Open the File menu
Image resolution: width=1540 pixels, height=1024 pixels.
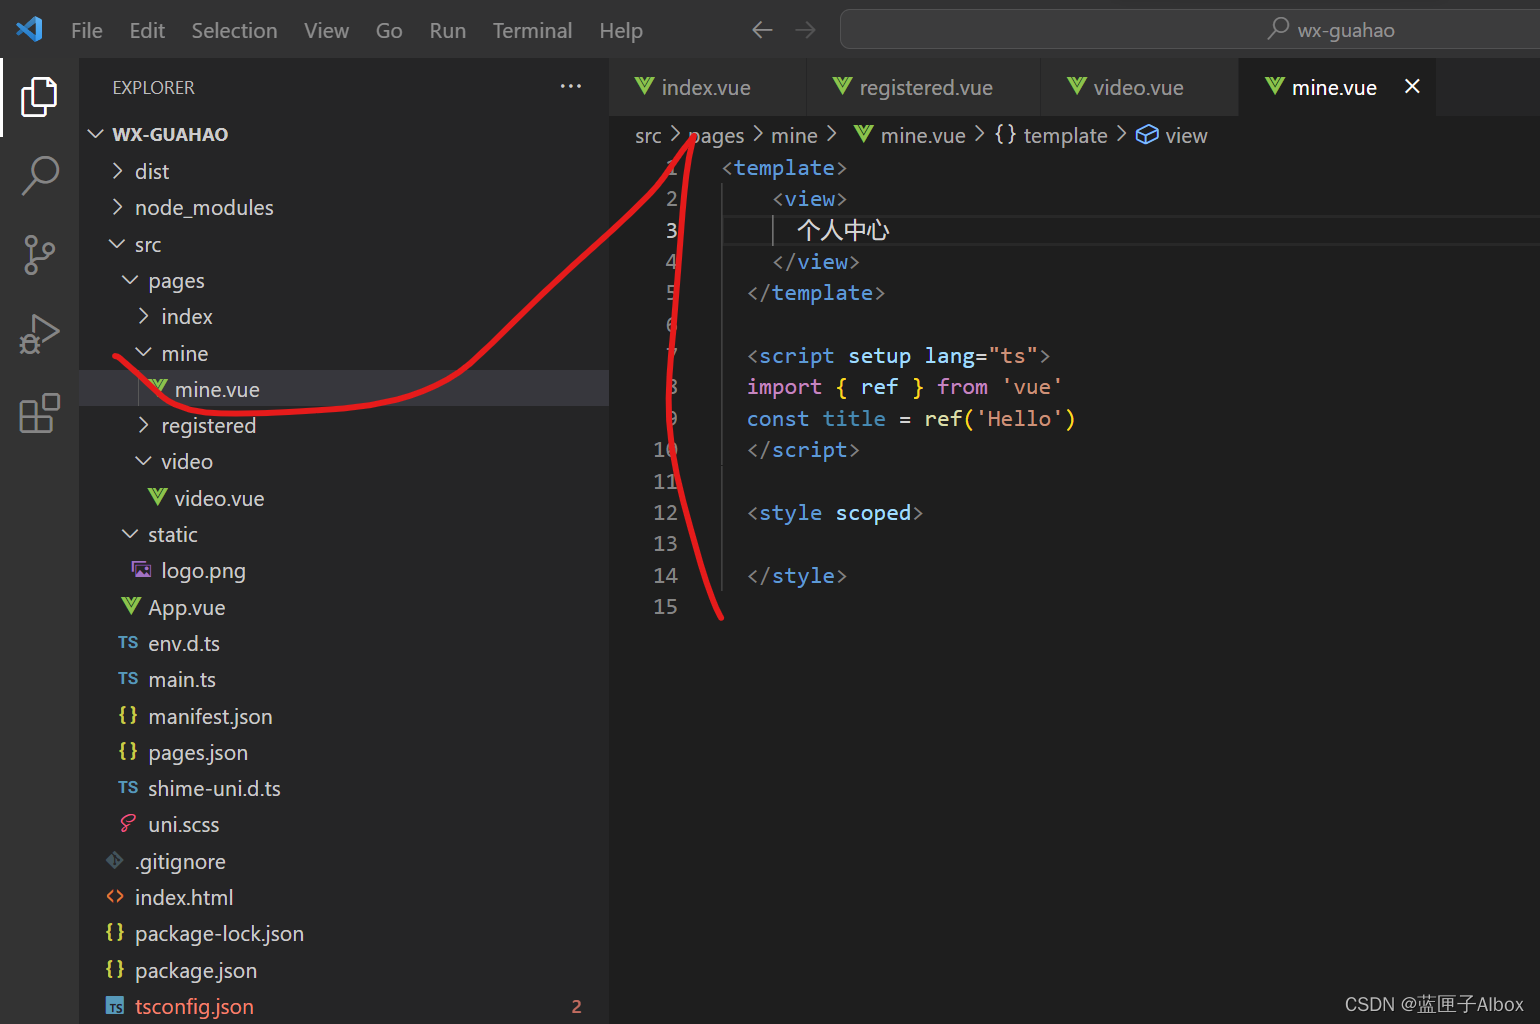pyautogui.click(x=87, y=30)
